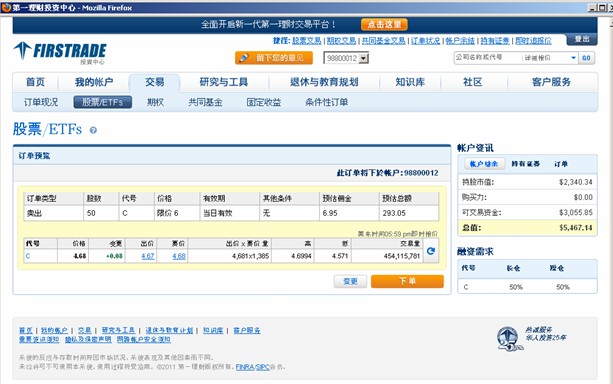Click the Firefox icon in title bar
The width and height of the screenshot is (613, 384).
(x=5, y=7)
